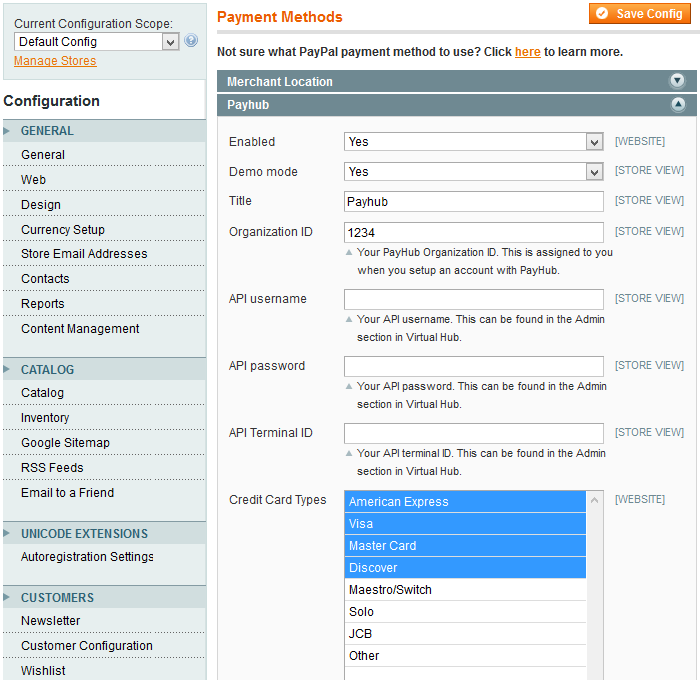
Task: Click the Organization ID input field
Action: tap(474, 233)
